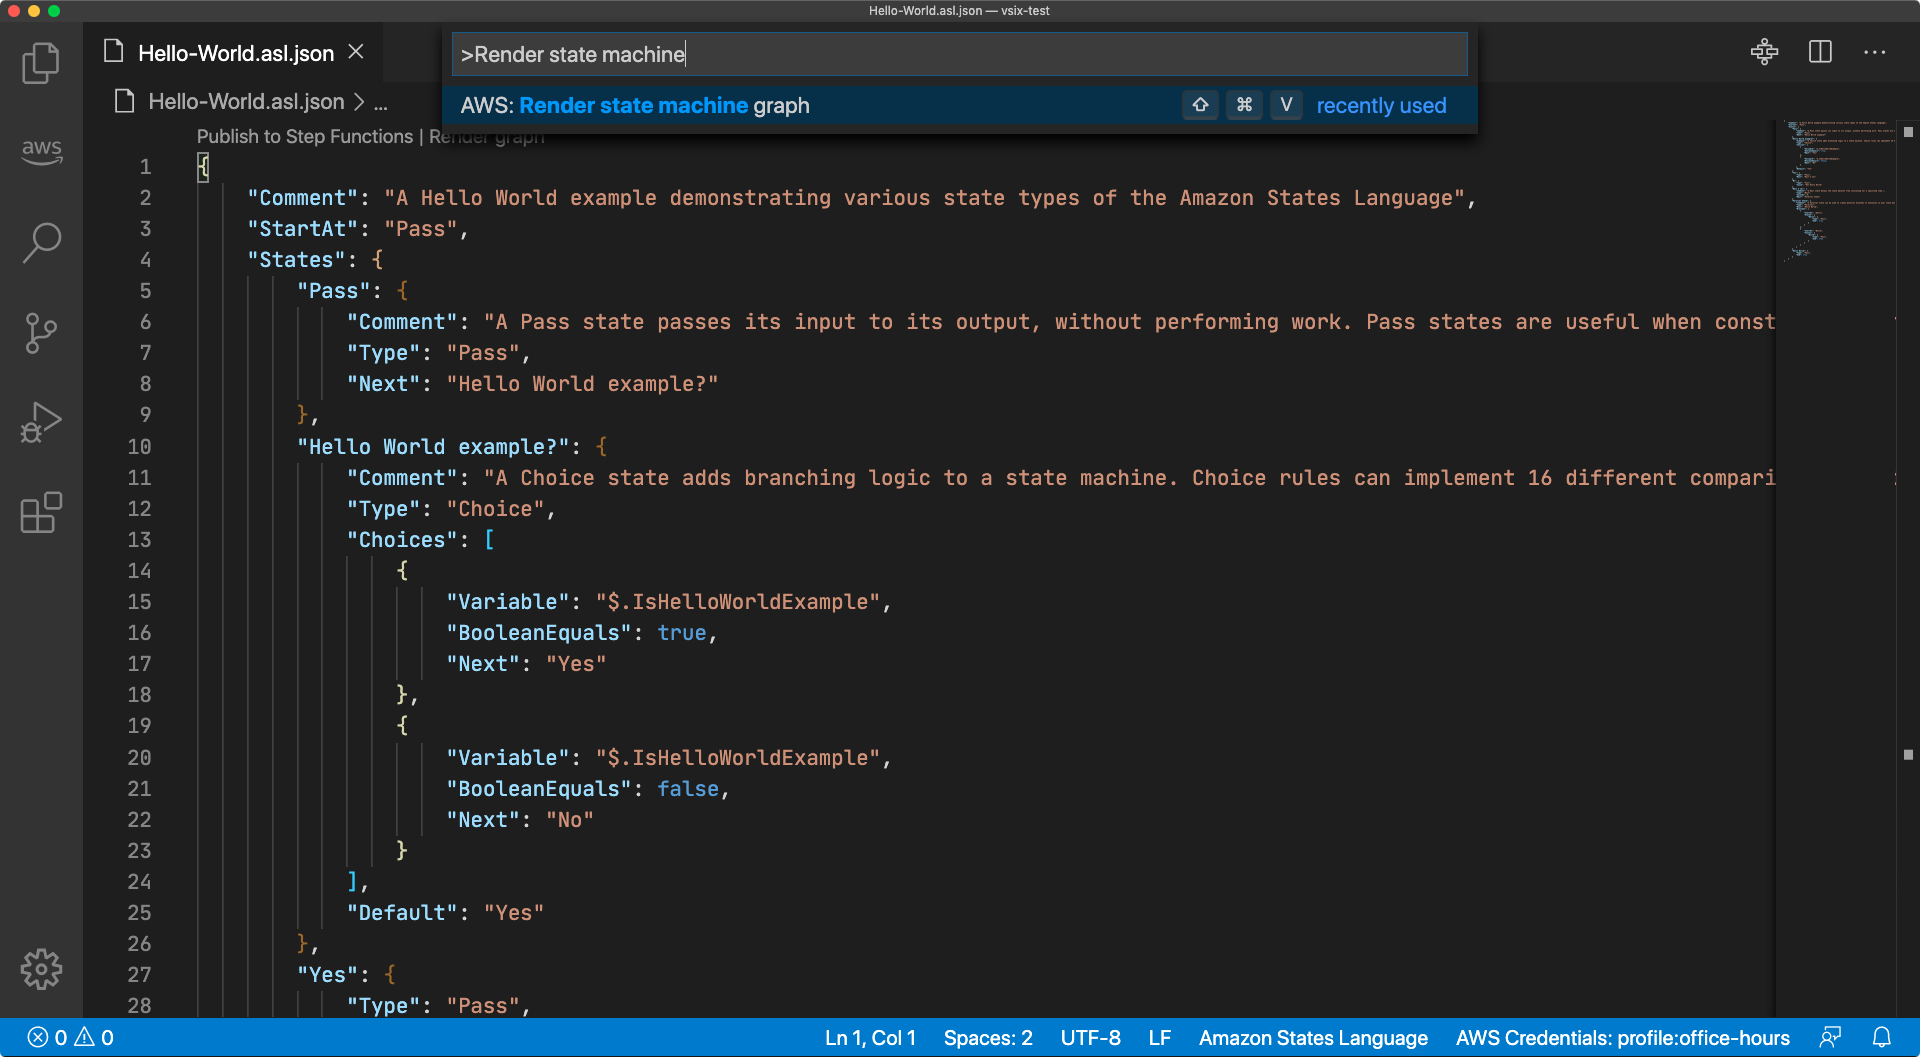The image size is (1920, 1057).
Task: Open the Search view
Action: (41, 242)
